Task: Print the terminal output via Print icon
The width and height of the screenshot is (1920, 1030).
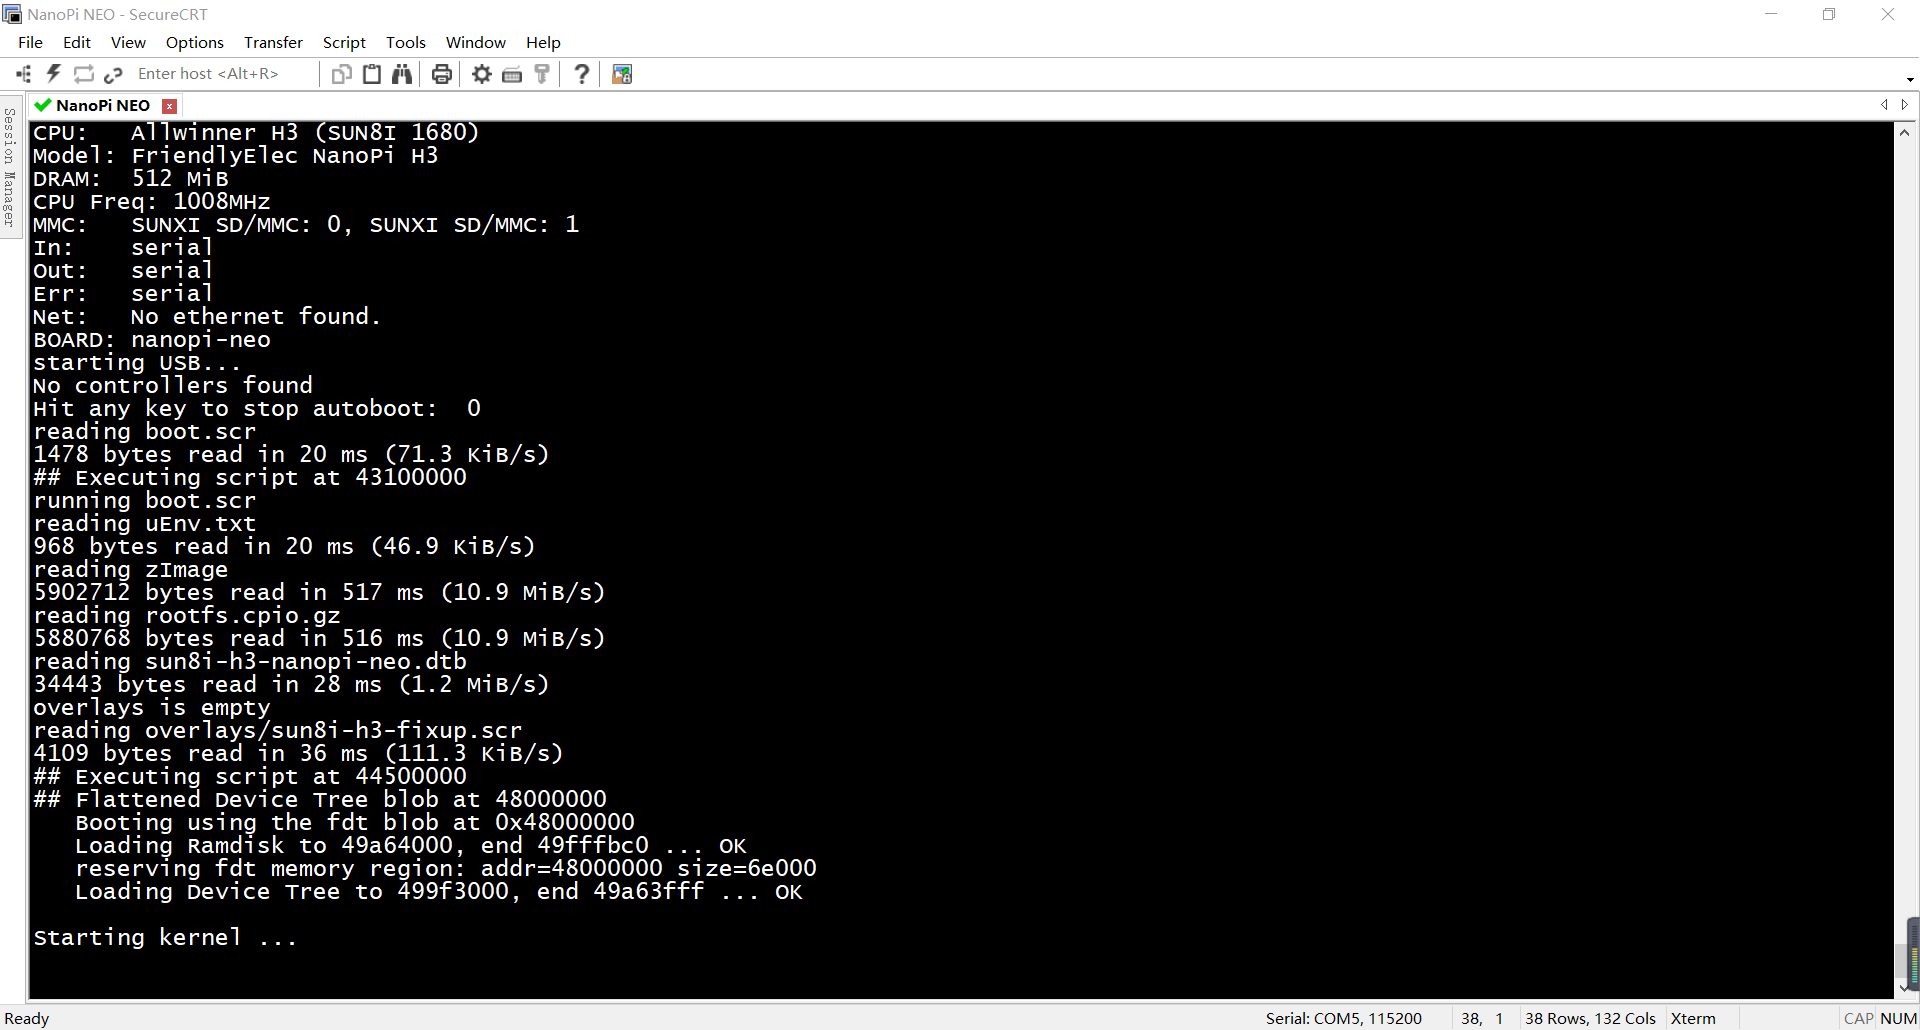Action: click(441, 74)
